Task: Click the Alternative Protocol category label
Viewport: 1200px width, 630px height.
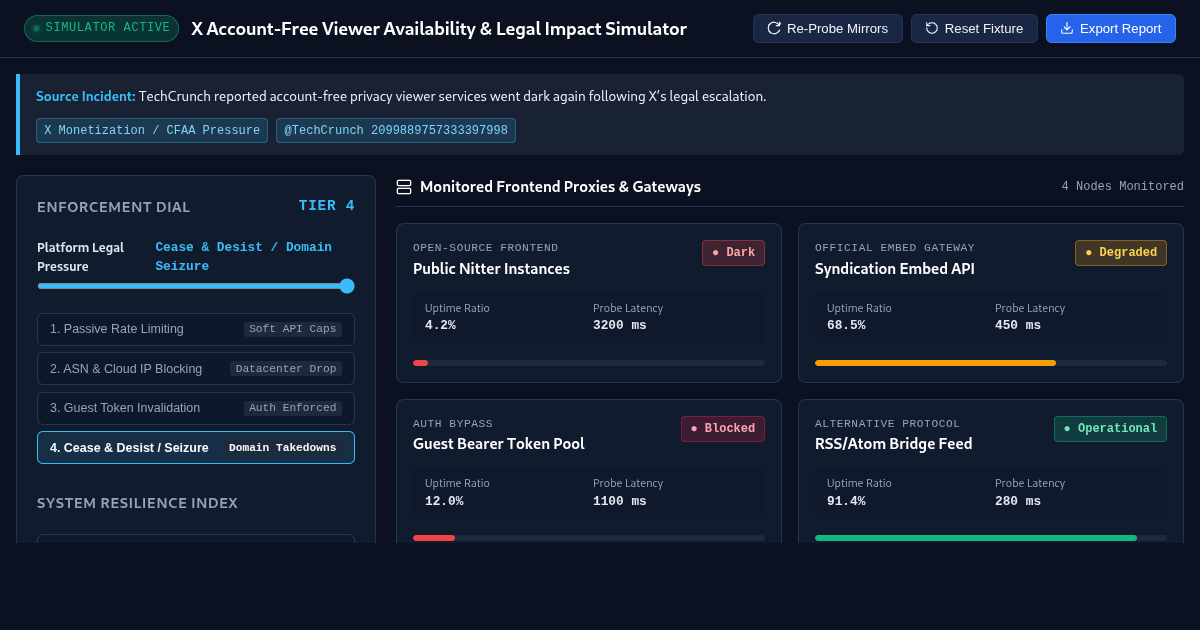Action: pyautogui.click(x=888, y=424)
